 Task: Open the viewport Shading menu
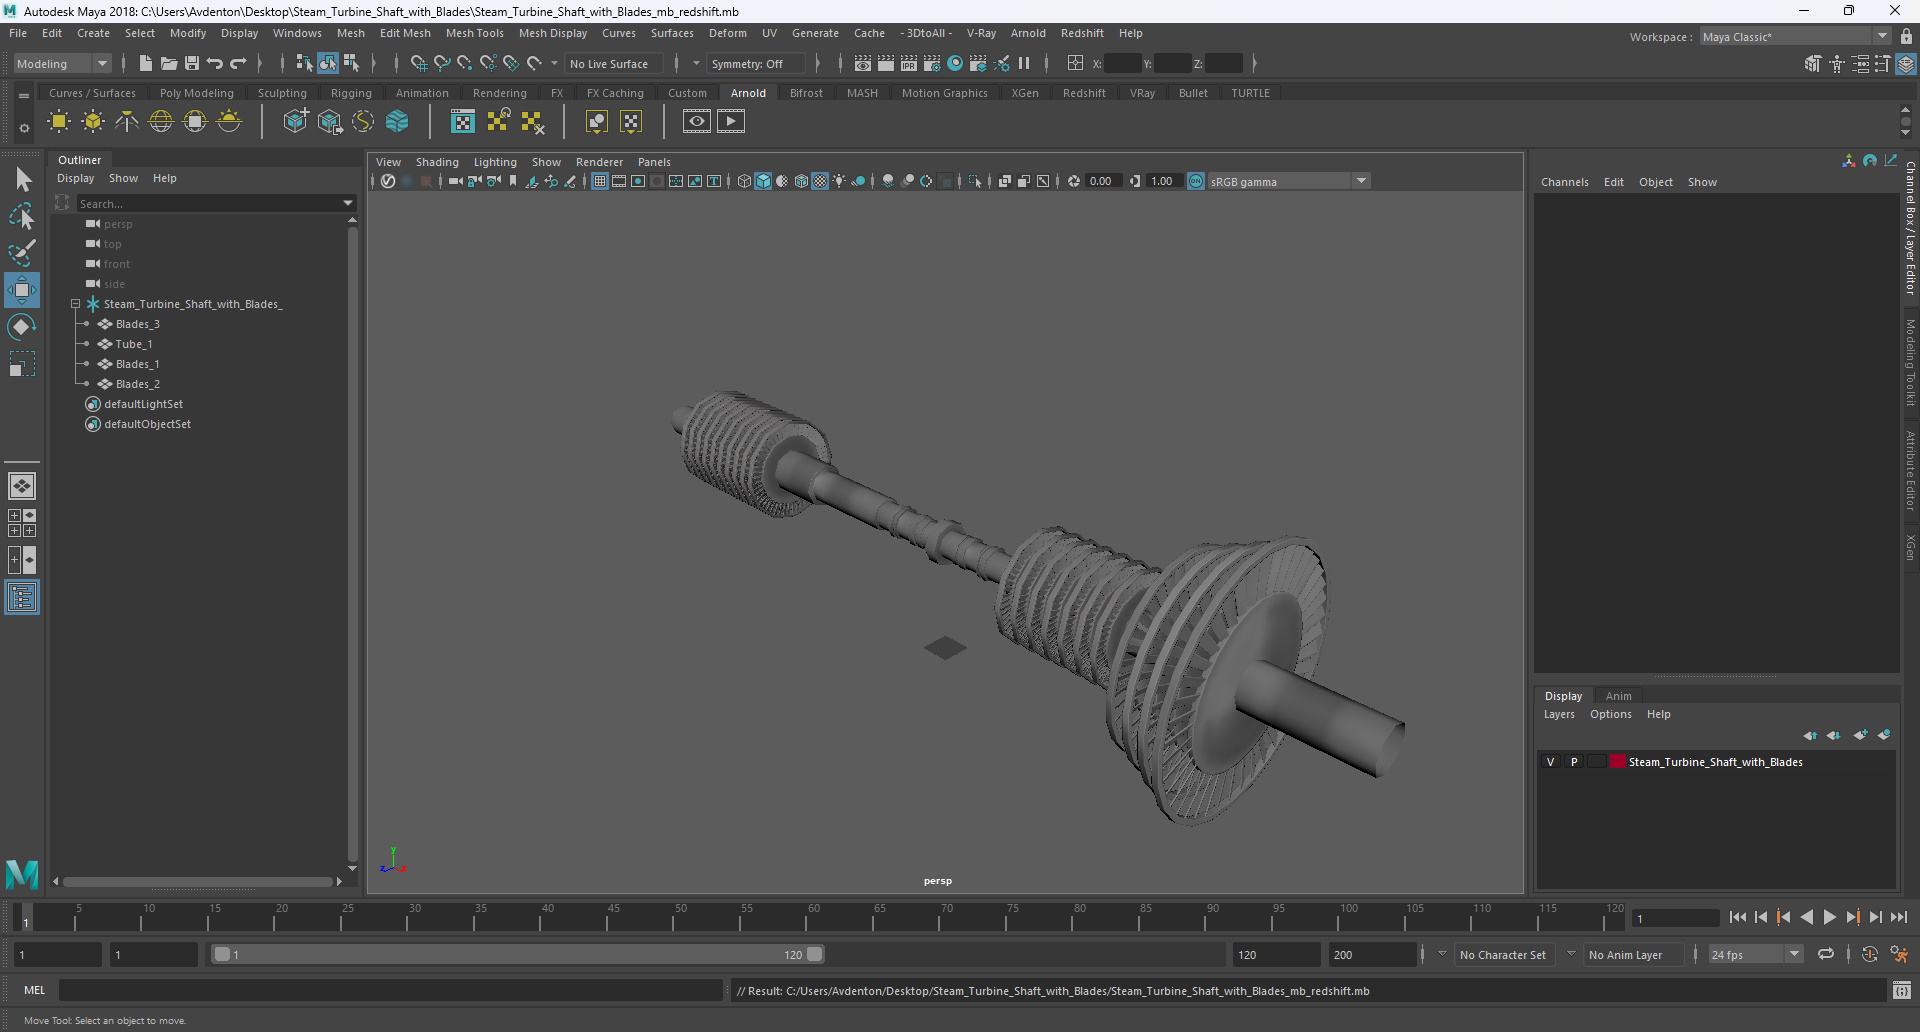click(437, 162)
